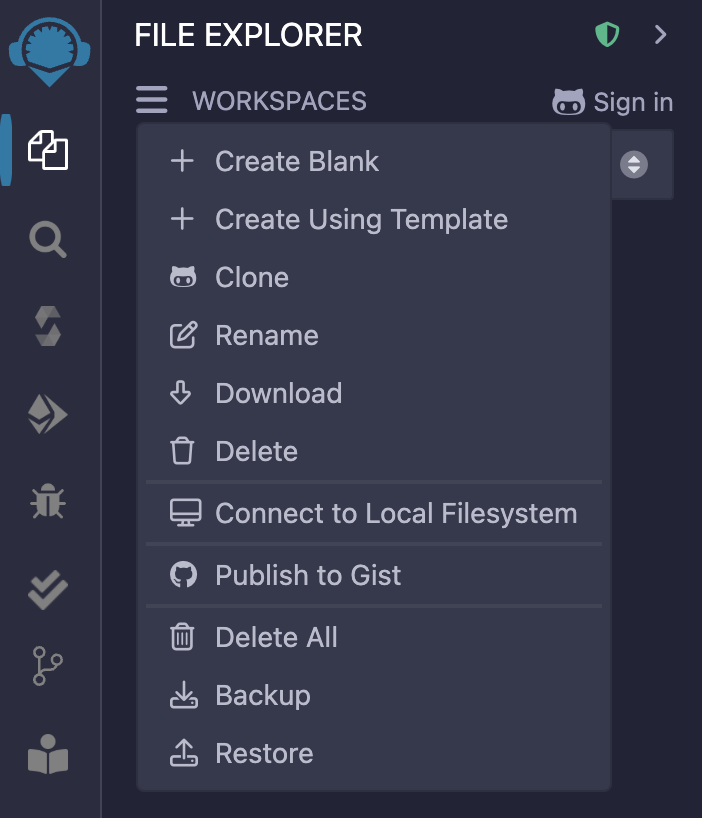The image size is (702, 818).
Task: Open the Solidity compiler plugin icon
Action: point(48,327)
